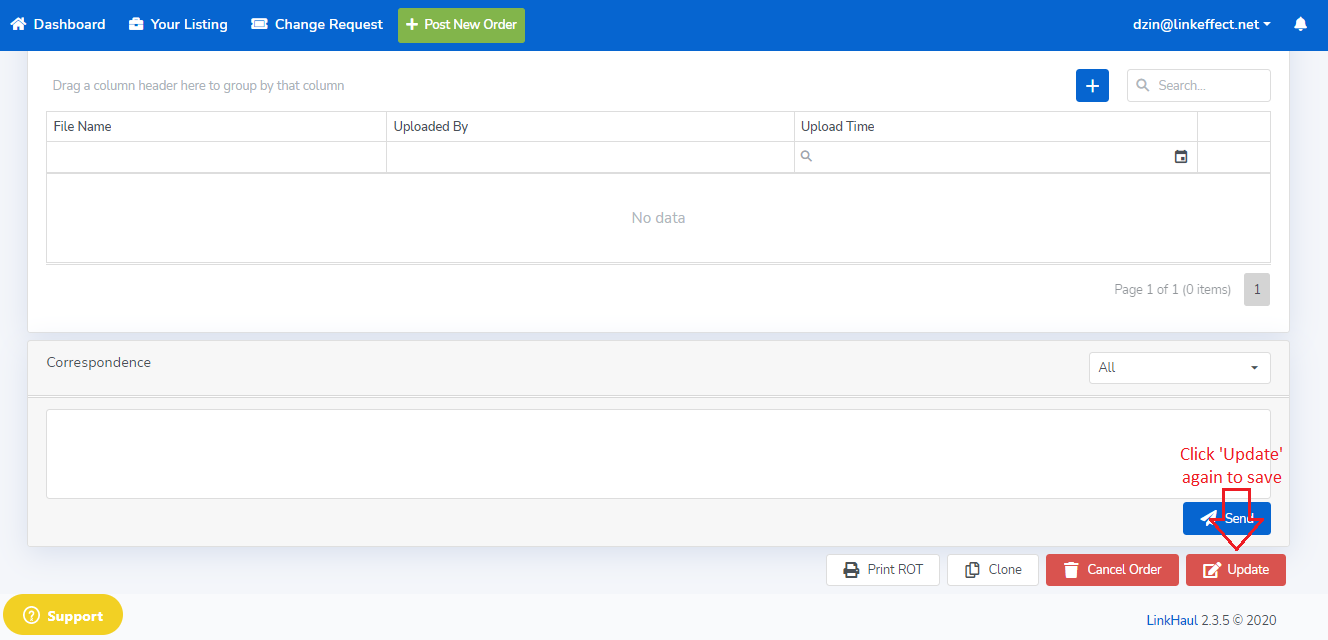The width and height of the screenshot is (1328, 640).
Task: Sort by the Uploaded By column header
Action: coord(431,127)
